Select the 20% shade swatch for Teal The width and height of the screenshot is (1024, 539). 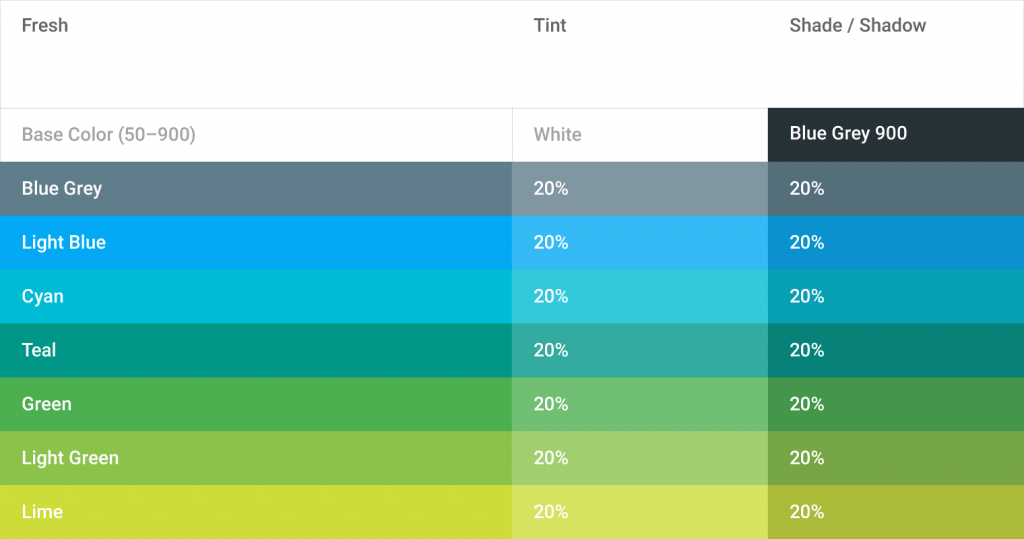coord(895,350)
